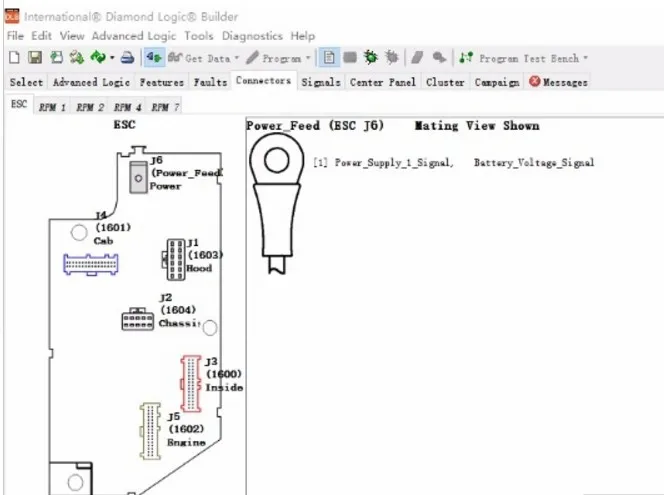Click the J1 Hood connector graphic
This screenshot has height=495, width=664.
[x=174, y=260]
